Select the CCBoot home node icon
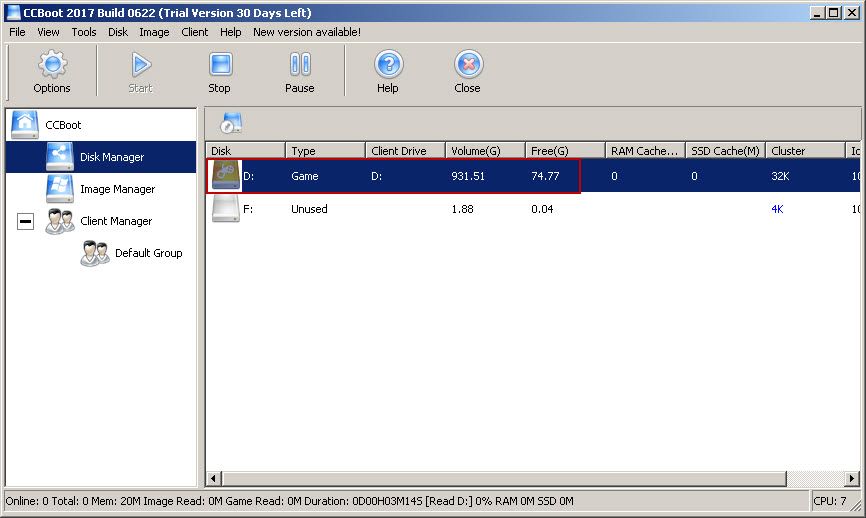 click(25, 124)
